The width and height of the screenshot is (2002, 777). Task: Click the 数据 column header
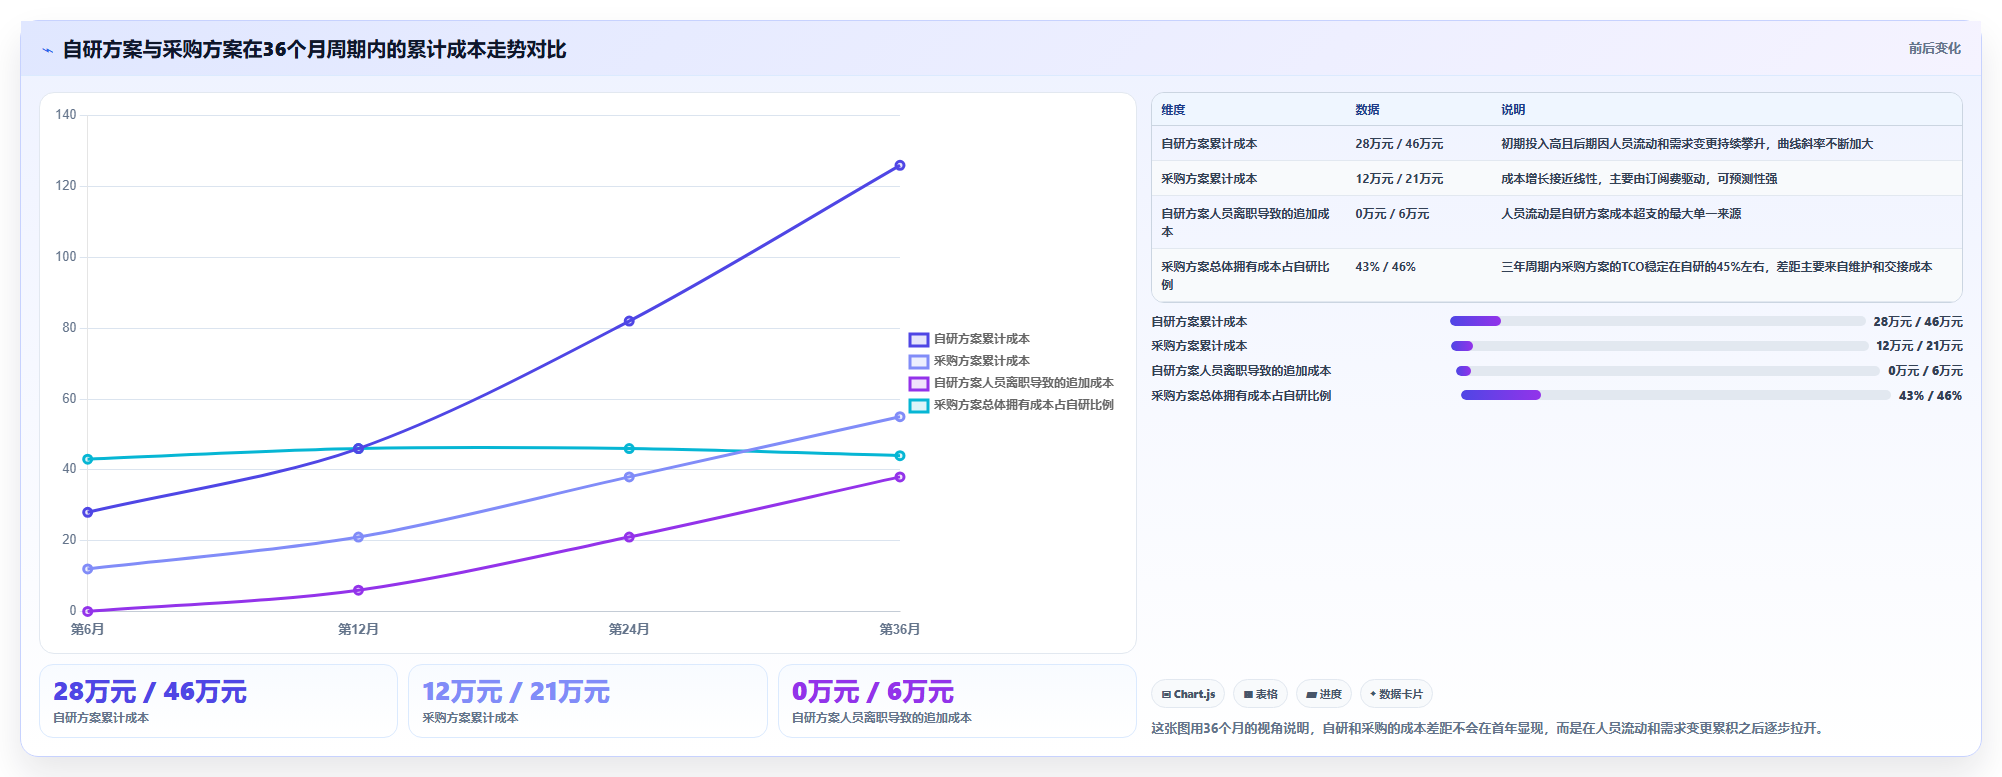[x=1367, y=110]
